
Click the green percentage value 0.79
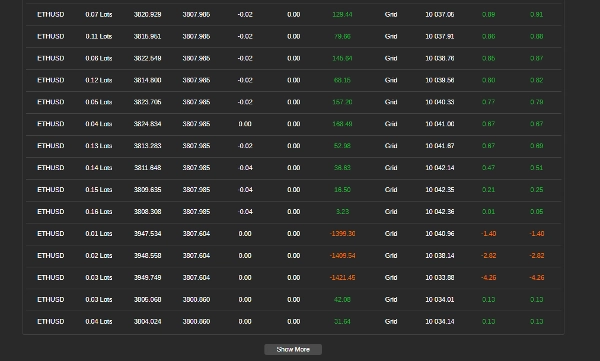click(536, 102)
